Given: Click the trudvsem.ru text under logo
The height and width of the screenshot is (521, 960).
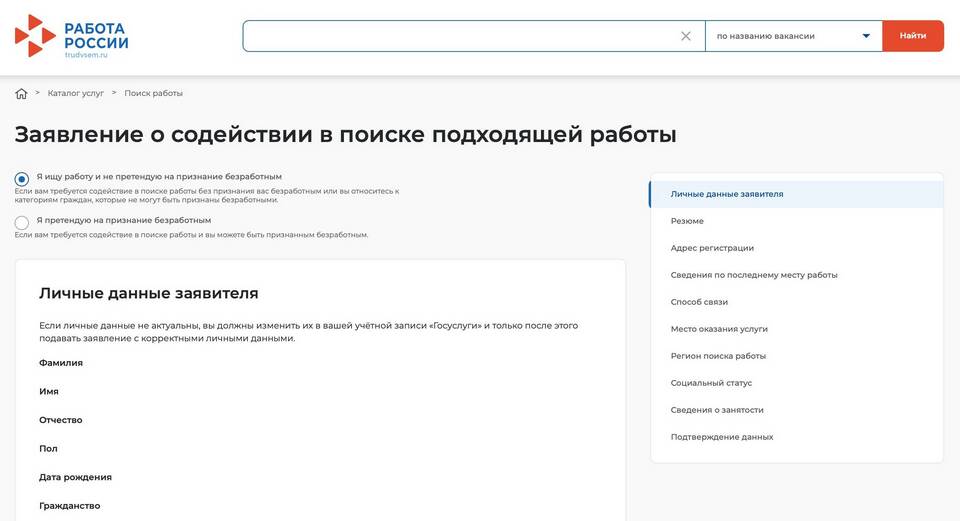Looking at the screenshot, I should 86,54.
